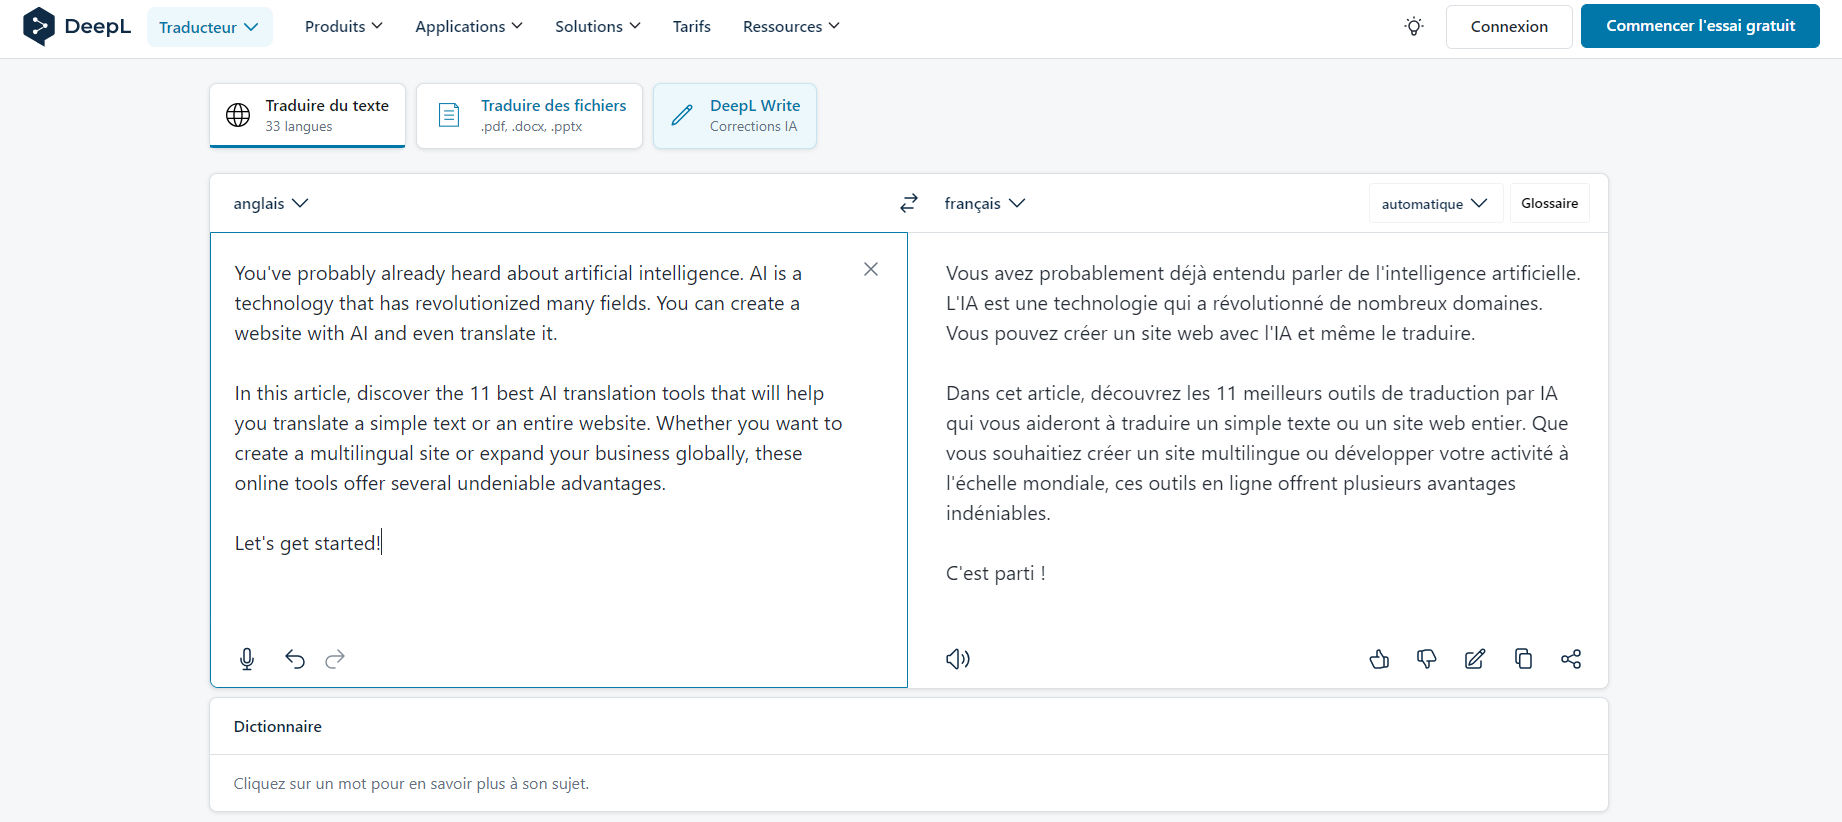1842x822 pixels.
Task: Toggle the light bulb theme icon
Action: pos(1414,27)
